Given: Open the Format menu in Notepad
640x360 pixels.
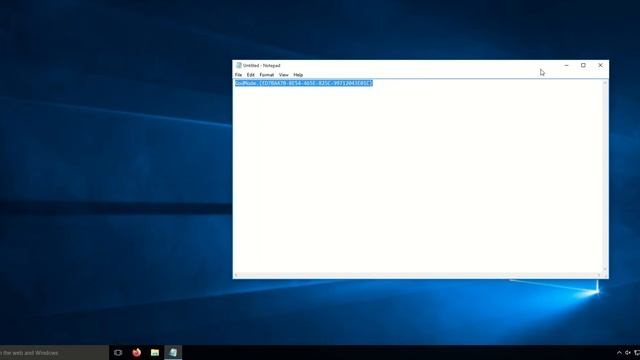Looking at the screenshot, I should [267, 75].
